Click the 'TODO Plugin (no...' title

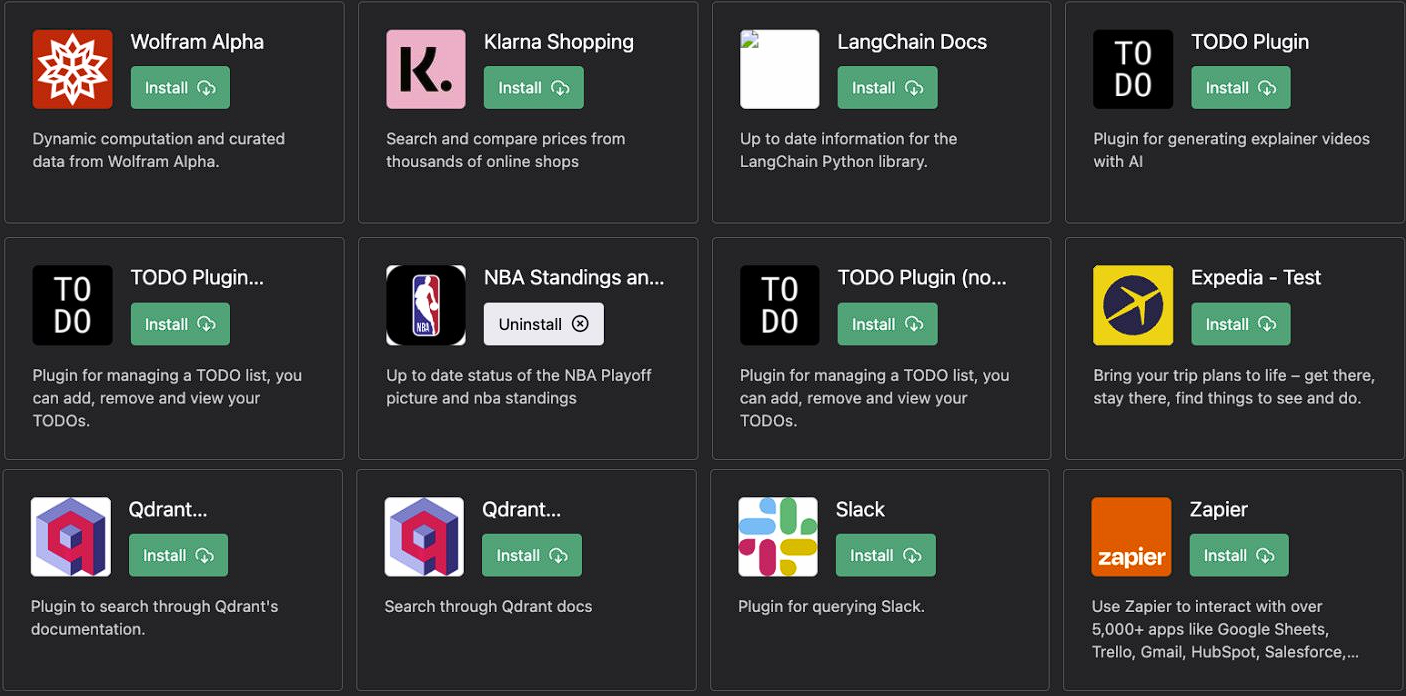(x=922, y=278)
